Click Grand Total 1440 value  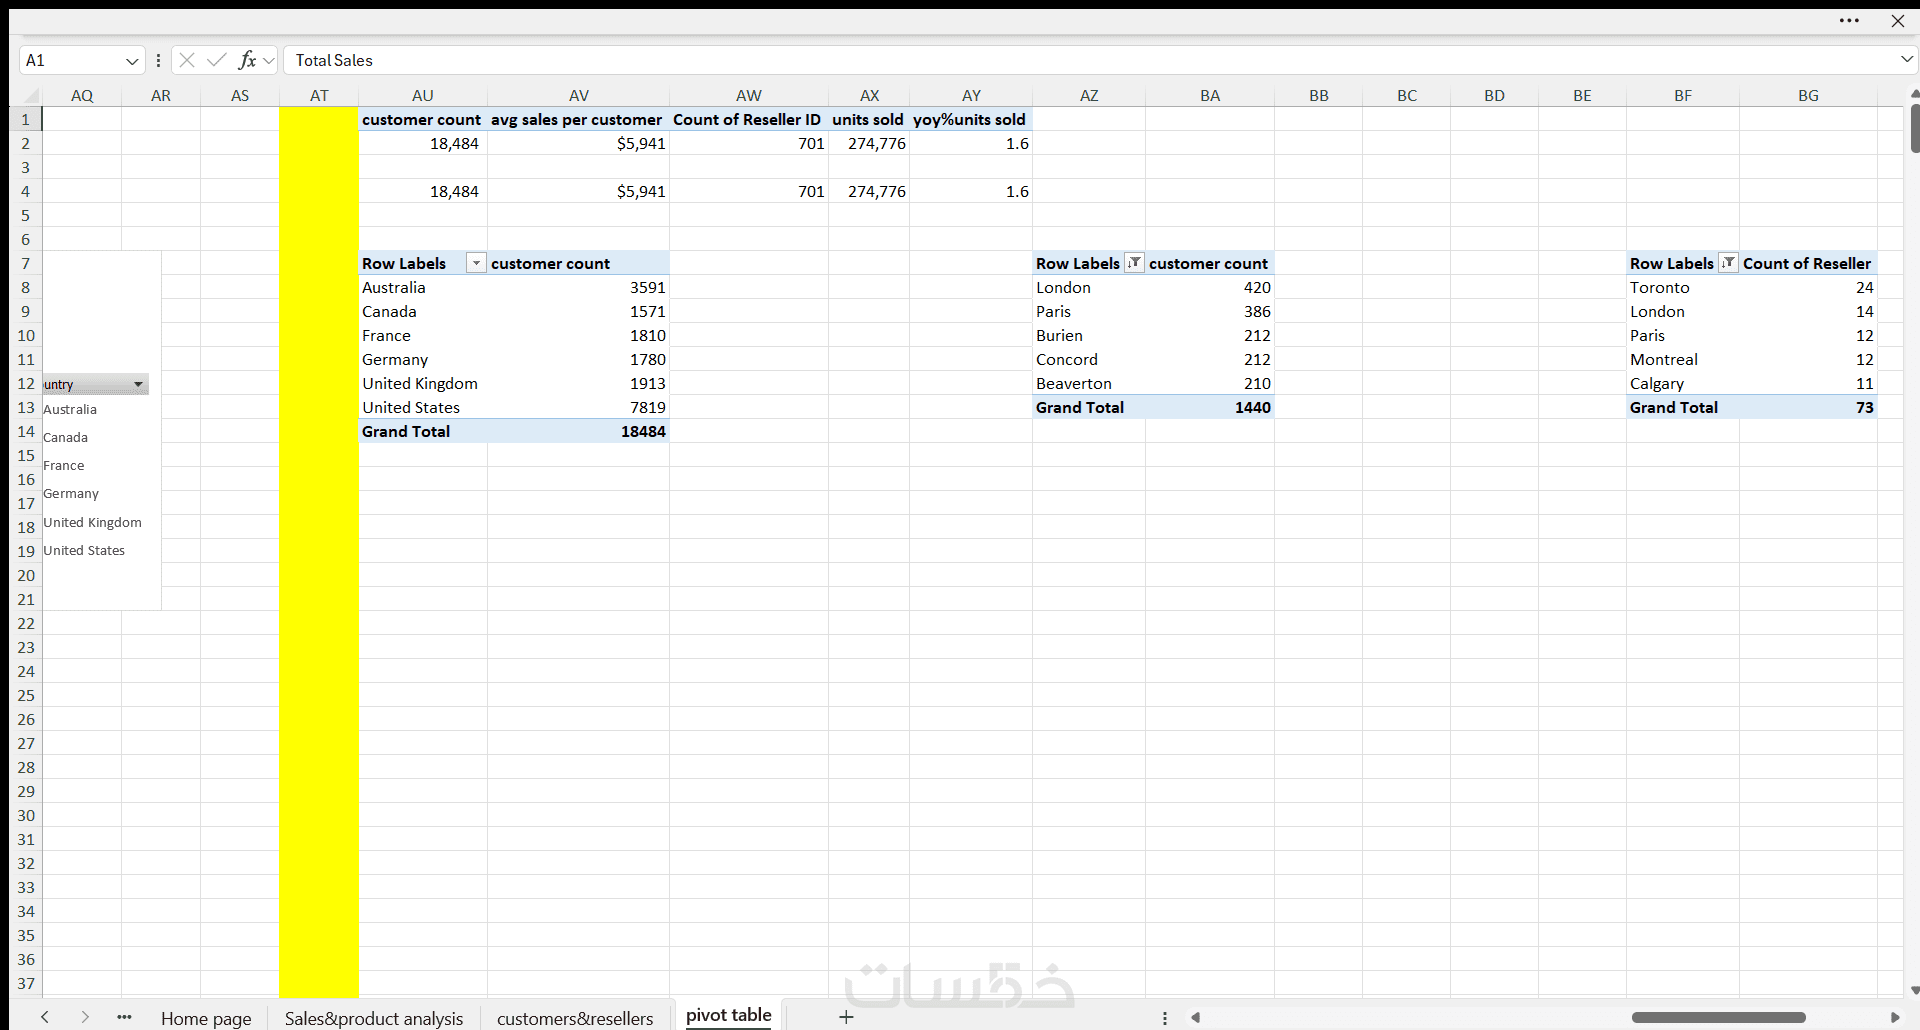[1210, 407]
